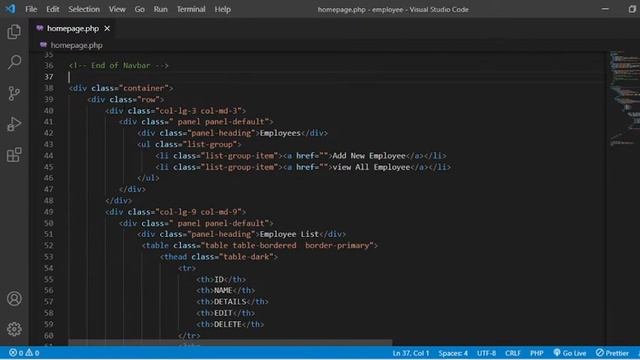The image size is (640, 360).
Task: Click the 'ID' header text on line 55
Action: (219, 279)
